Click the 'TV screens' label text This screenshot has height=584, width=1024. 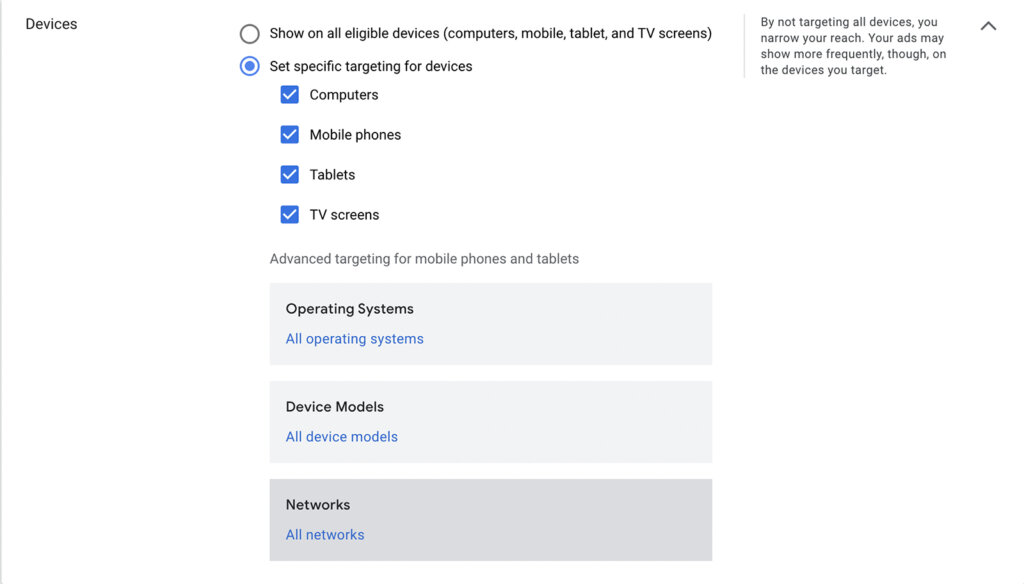(344, 215)
